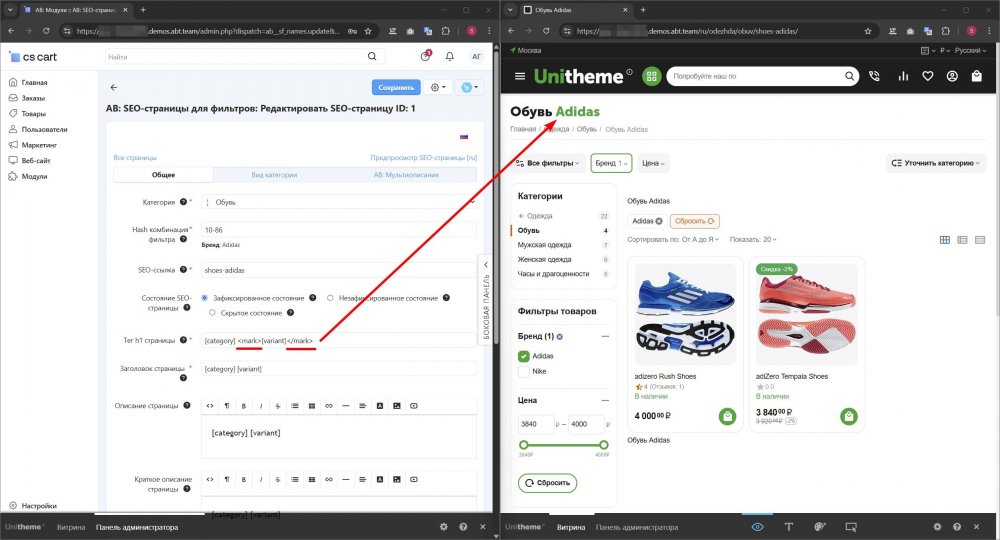Open the storefront shopping cart icon
Screen dimensions: 1000x540
976,76
